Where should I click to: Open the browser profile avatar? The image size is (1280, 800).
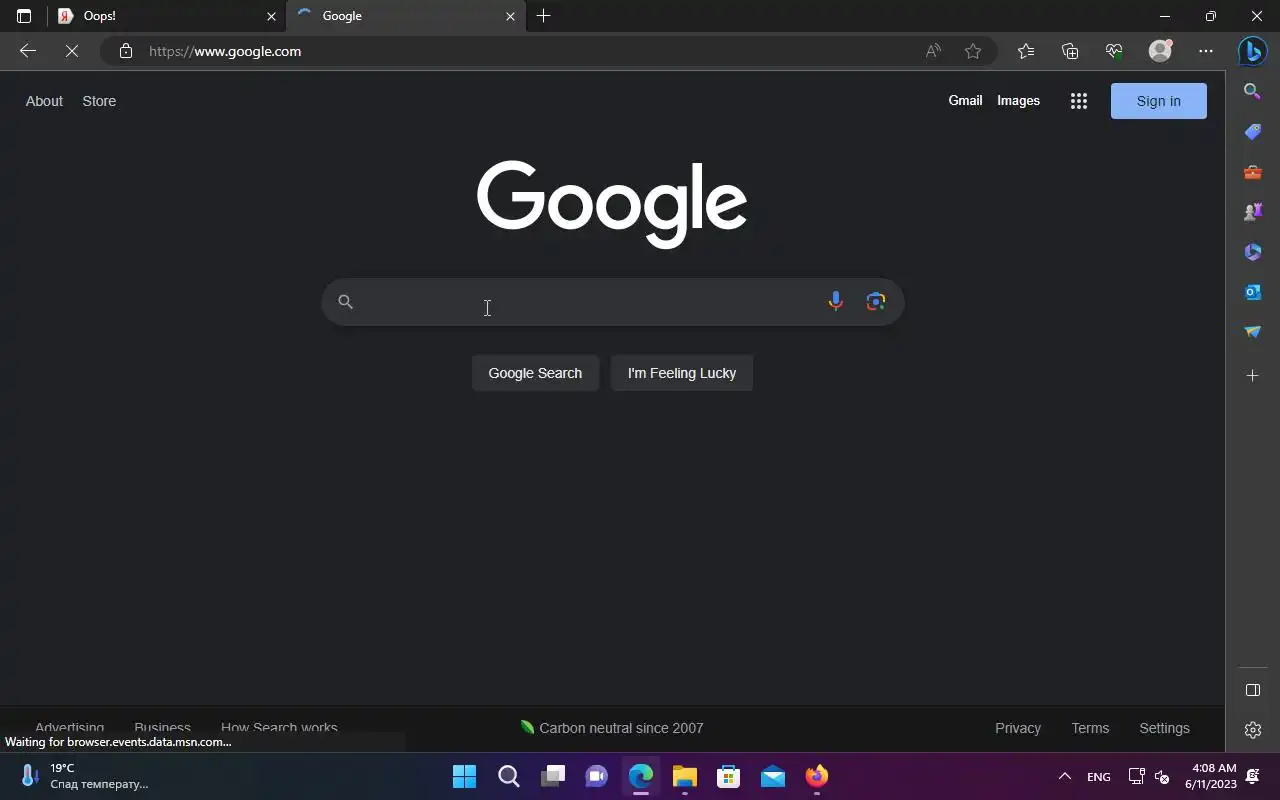pos(1160,51)
